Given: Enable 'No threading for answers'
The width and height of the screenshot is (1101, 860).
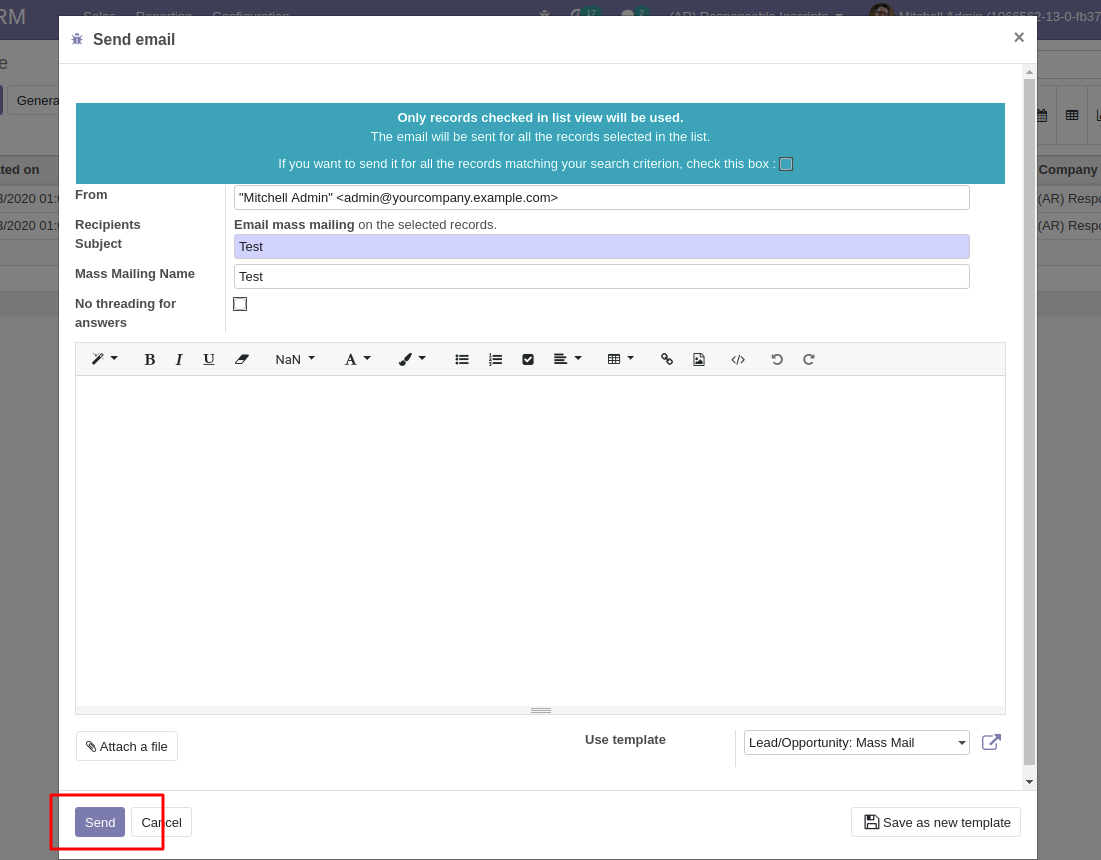Looking at the screenshot, I should [240, 303].
